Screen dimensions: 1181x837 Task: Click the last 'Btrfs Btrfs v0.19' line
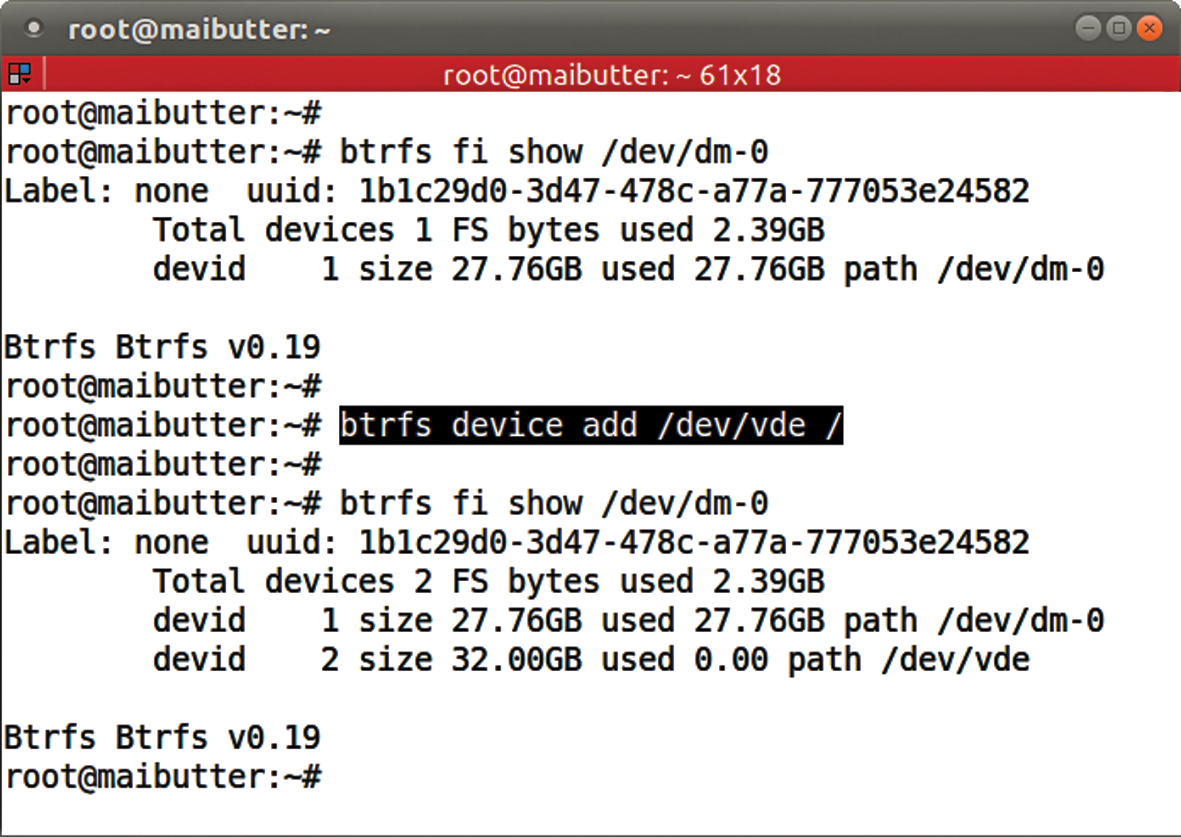coord(163,738)
